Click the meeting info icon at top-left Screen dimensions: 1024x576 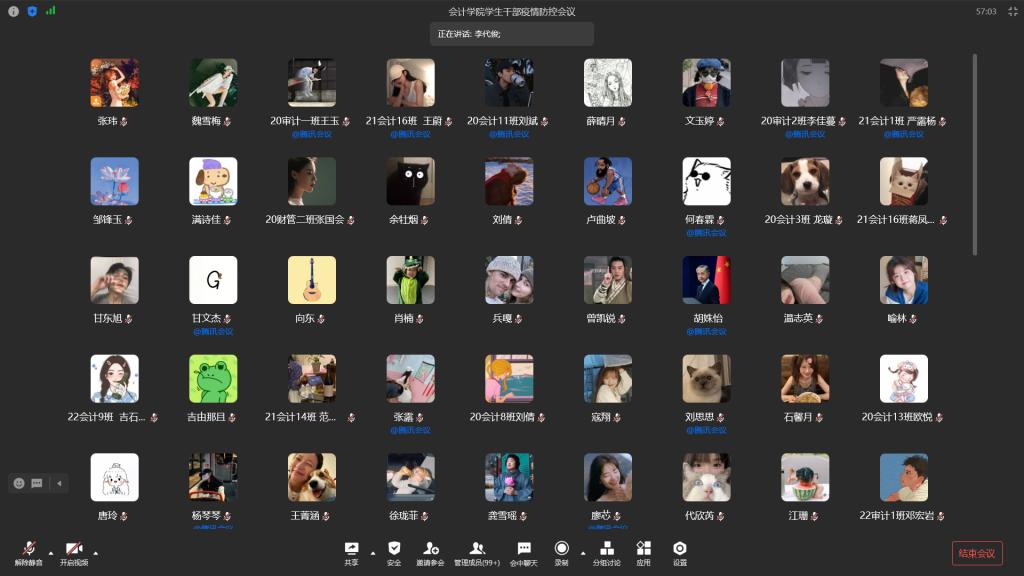(x=13, y=11)
